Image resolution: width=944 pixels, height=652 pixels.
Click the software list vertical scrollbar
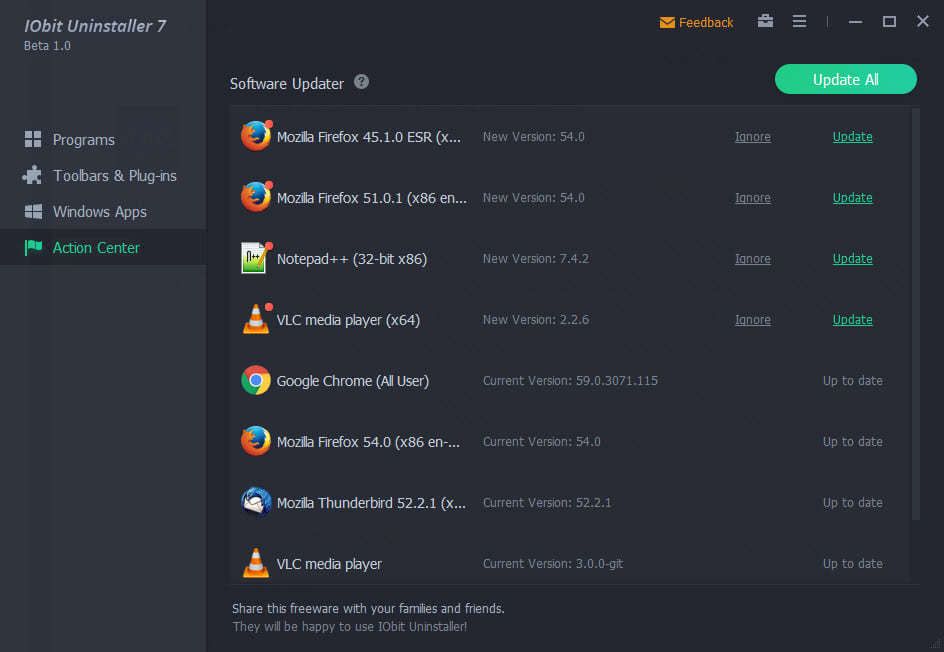pos(916,314)
